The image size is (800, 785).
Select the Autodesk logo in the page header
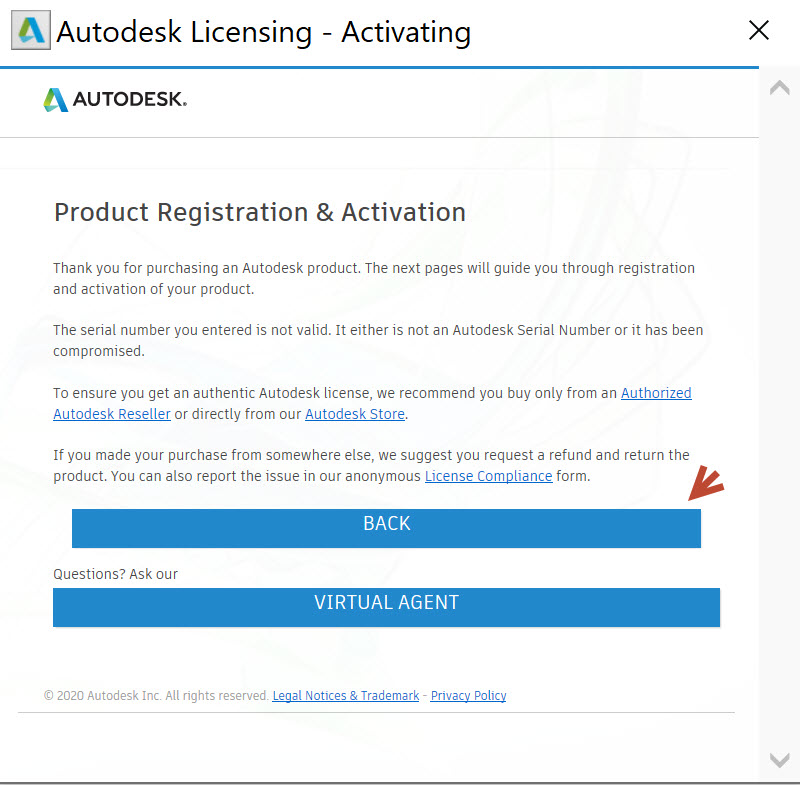(x=114, y=99)
